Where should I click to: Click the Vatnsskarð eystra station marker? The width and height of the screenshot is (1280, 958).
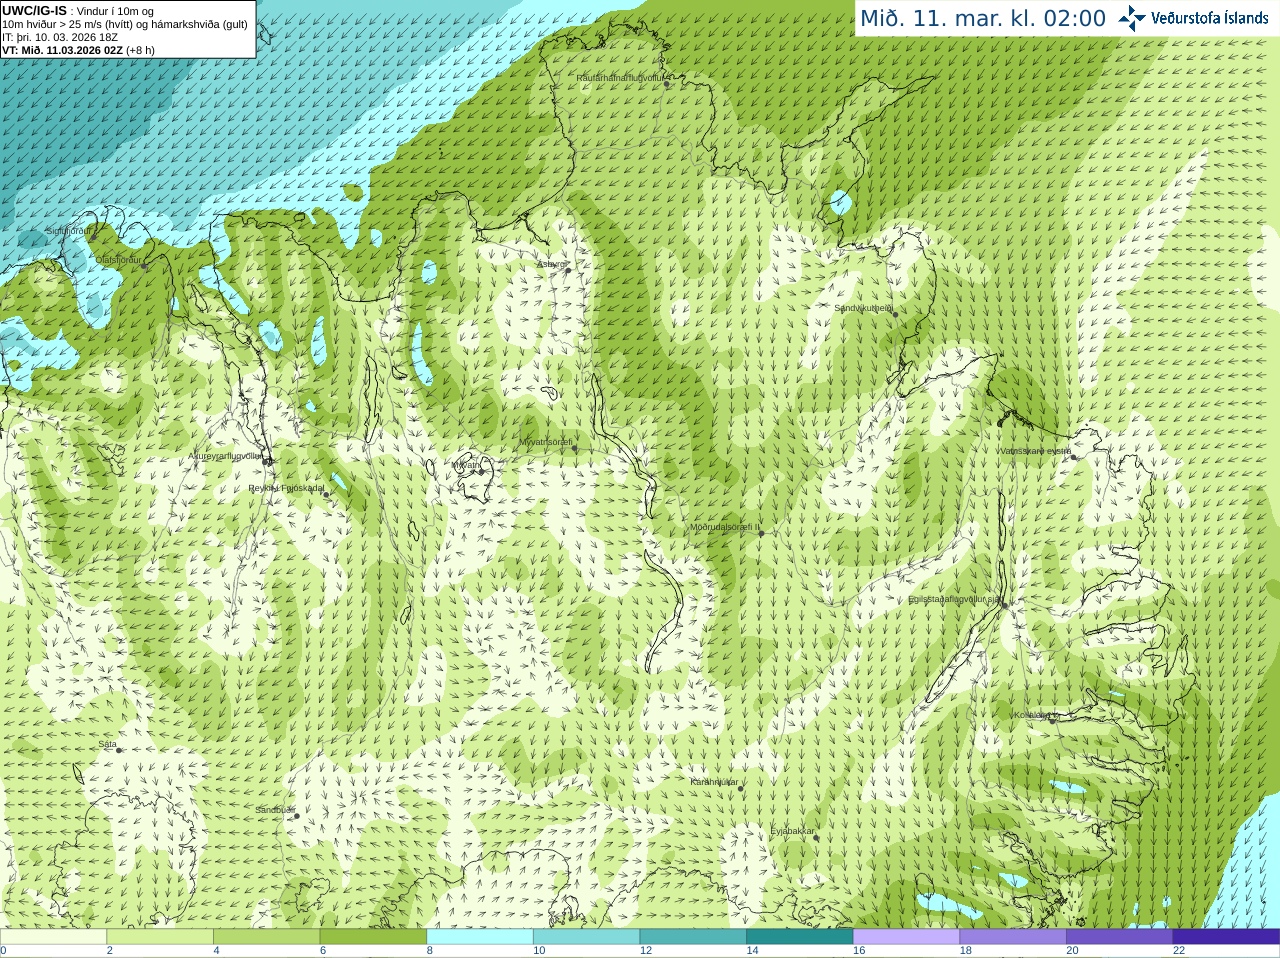point(1074,457)
